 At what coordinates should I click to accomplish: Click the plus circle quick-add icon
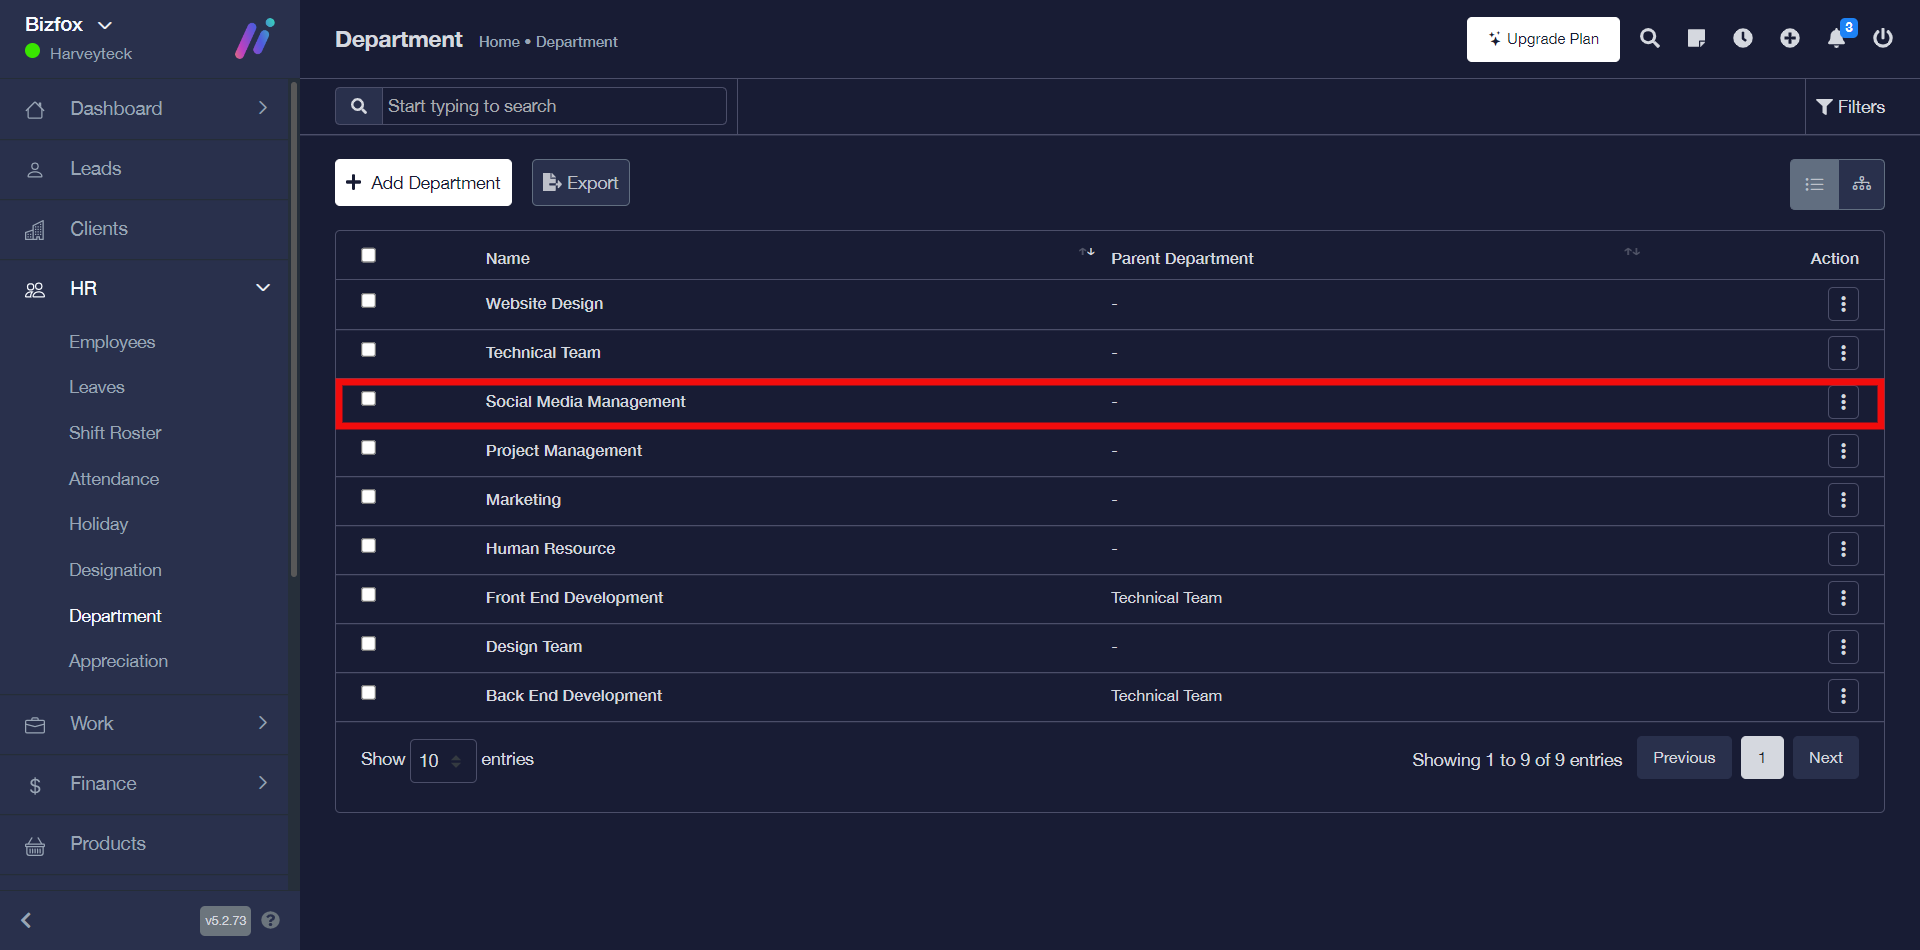pyautogui.click(x=1789, y=39)
